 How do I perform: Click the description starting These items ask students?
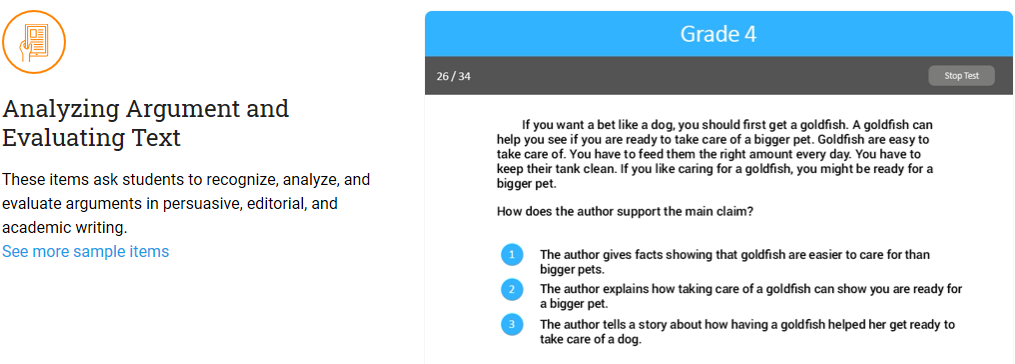[186, 203]
